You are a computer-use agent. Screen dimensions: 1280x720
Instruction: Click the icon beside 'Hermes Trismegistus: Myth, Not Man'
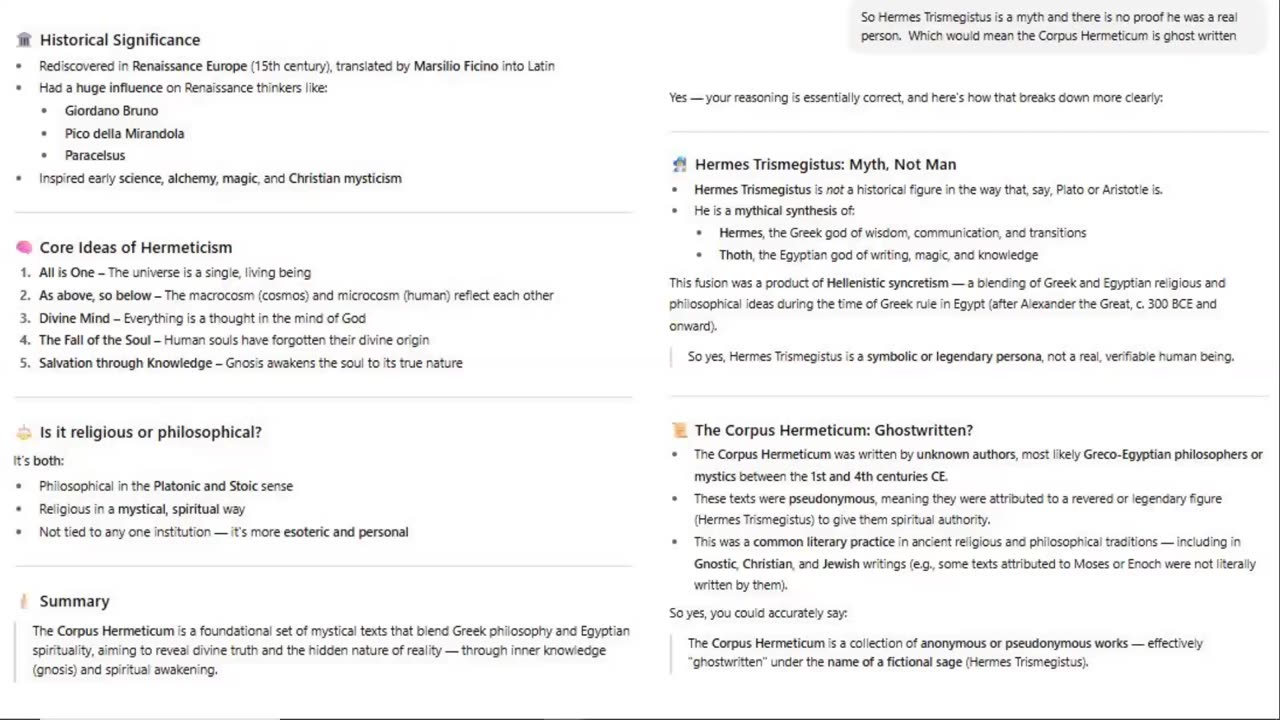coord(680,164)
